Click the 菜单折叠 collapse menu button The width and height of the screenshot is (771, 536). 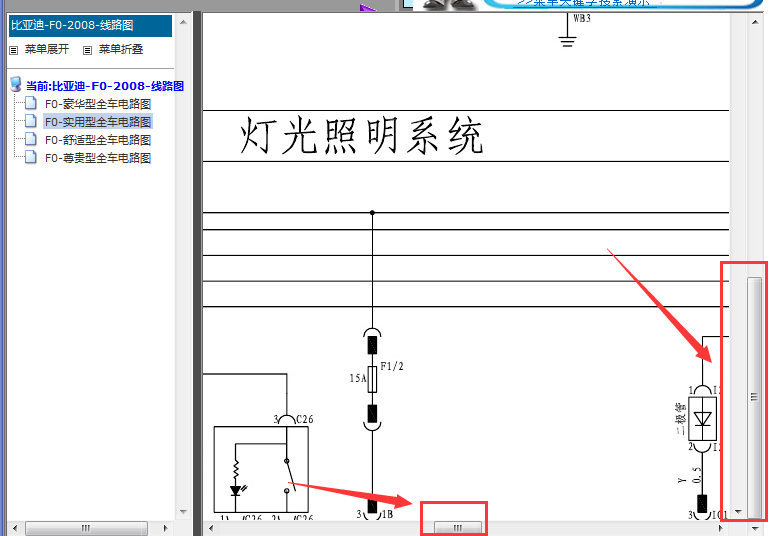[x=120, y=49]
